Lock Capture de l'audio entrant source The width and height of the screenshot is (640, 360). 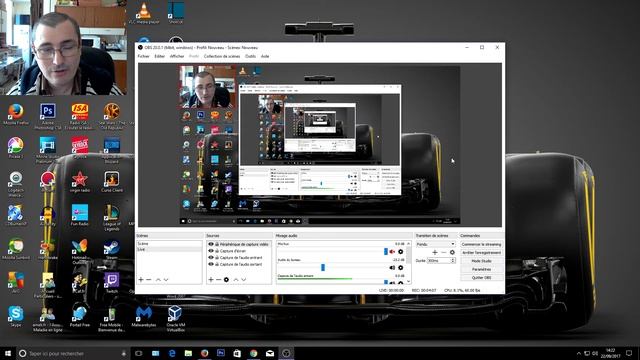tap(217, 258)
